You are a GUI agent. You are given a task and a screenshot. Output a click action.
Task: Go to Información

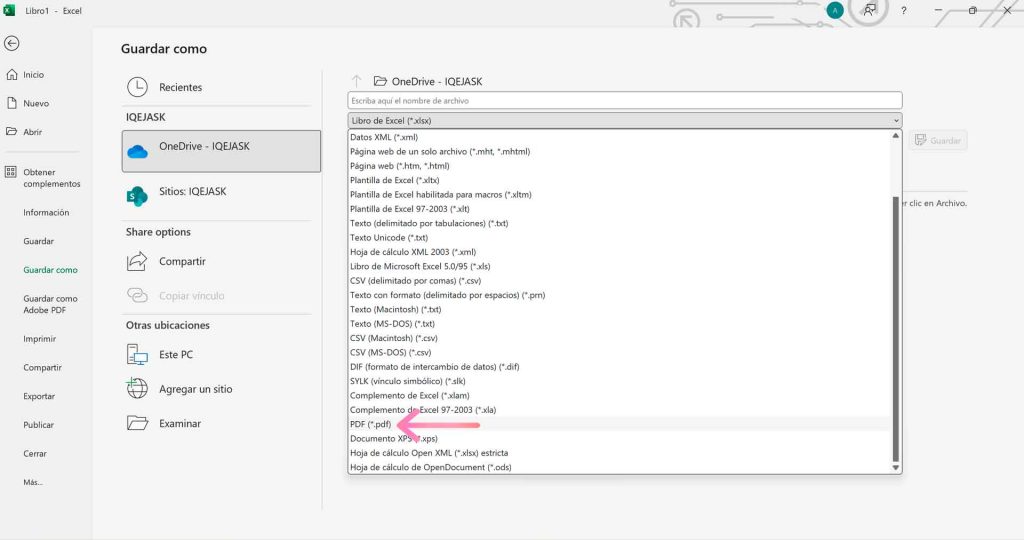tap(46, 212)
